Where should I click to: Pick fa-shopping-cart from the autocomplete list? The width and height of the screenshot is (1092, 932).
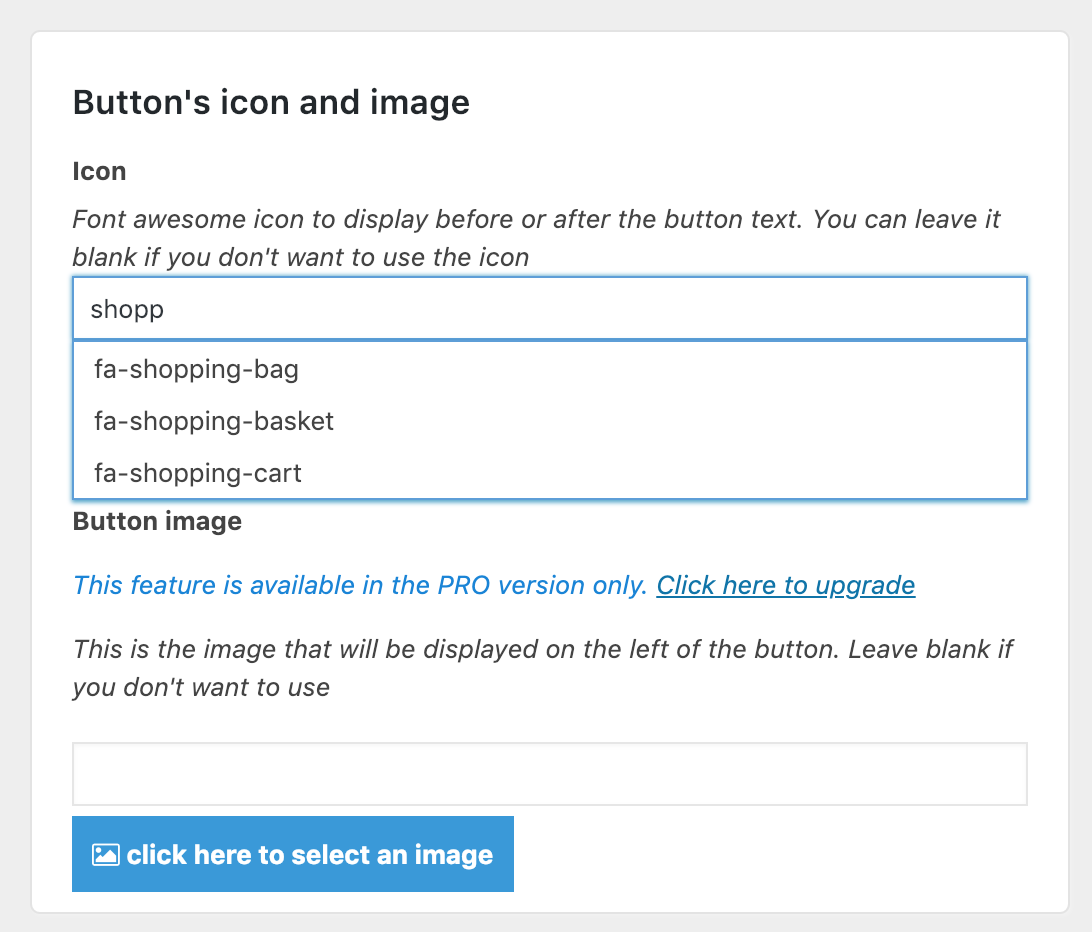[549, 474]
